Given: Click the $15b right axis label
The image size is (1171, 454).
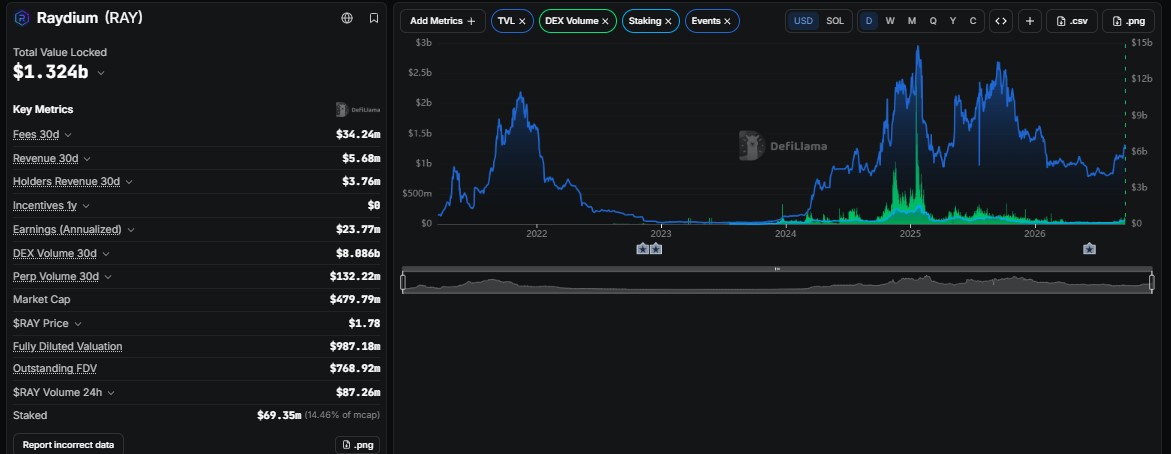Looking at the screenshot, I should click(x=1140, y=43).
